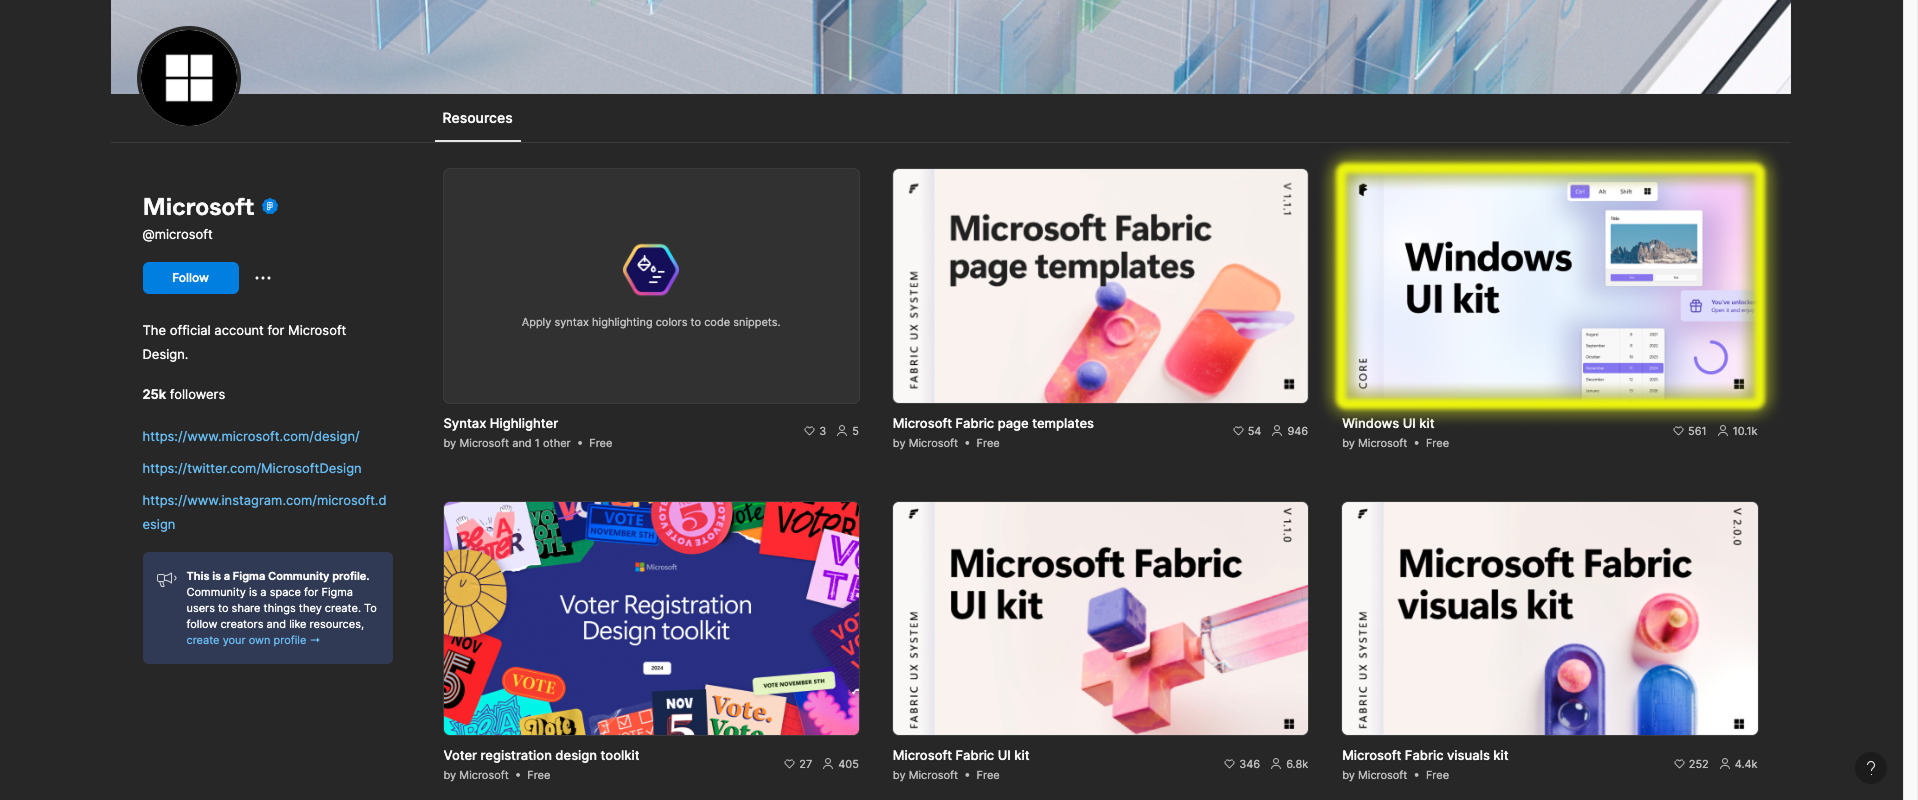Click the 4.4k users count on Fabric visuals kit
1918x800 pixels.
click(x=1746, y=764)
